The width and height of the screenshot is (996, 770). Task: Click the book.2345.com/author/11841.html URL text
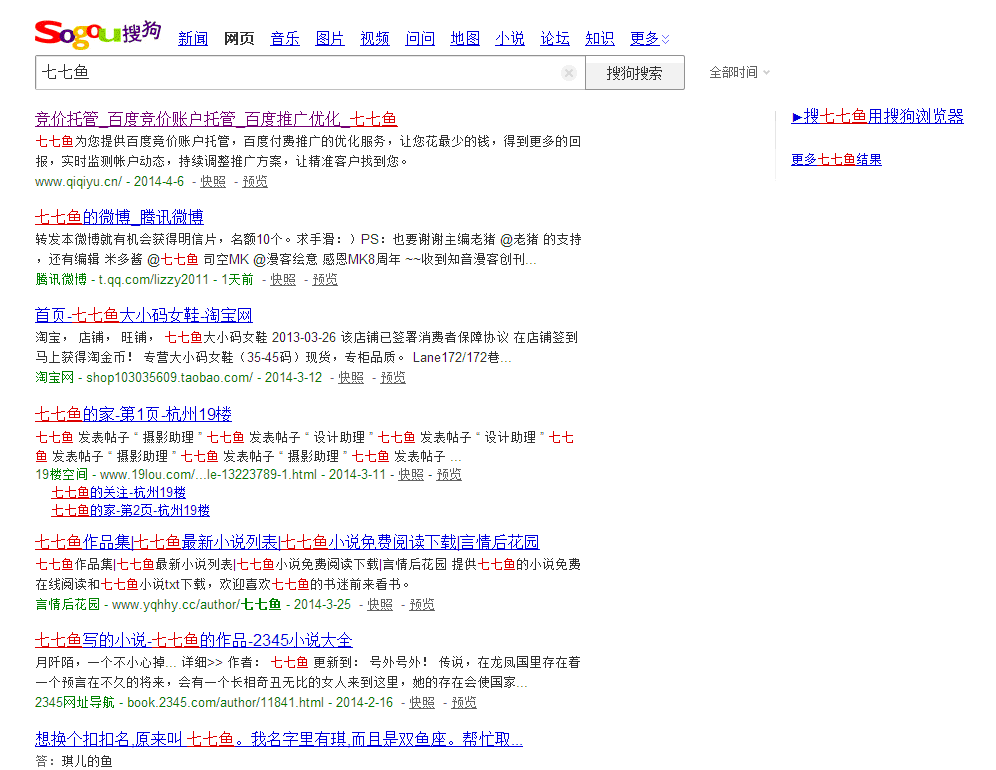point(225,703)
